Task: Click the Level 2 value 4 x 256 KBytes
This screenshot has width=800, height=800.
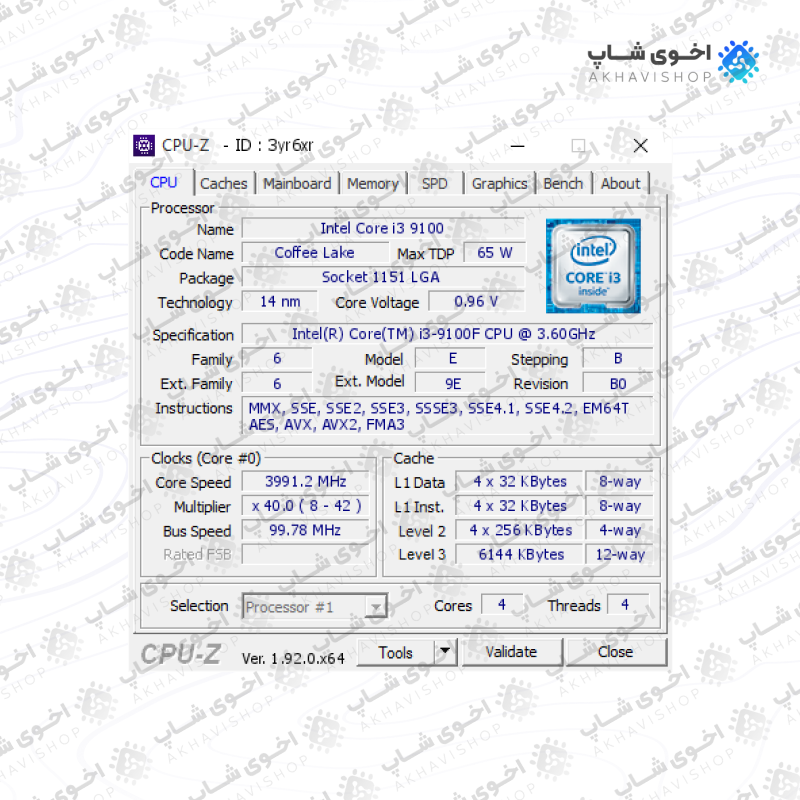Action: 519,531
